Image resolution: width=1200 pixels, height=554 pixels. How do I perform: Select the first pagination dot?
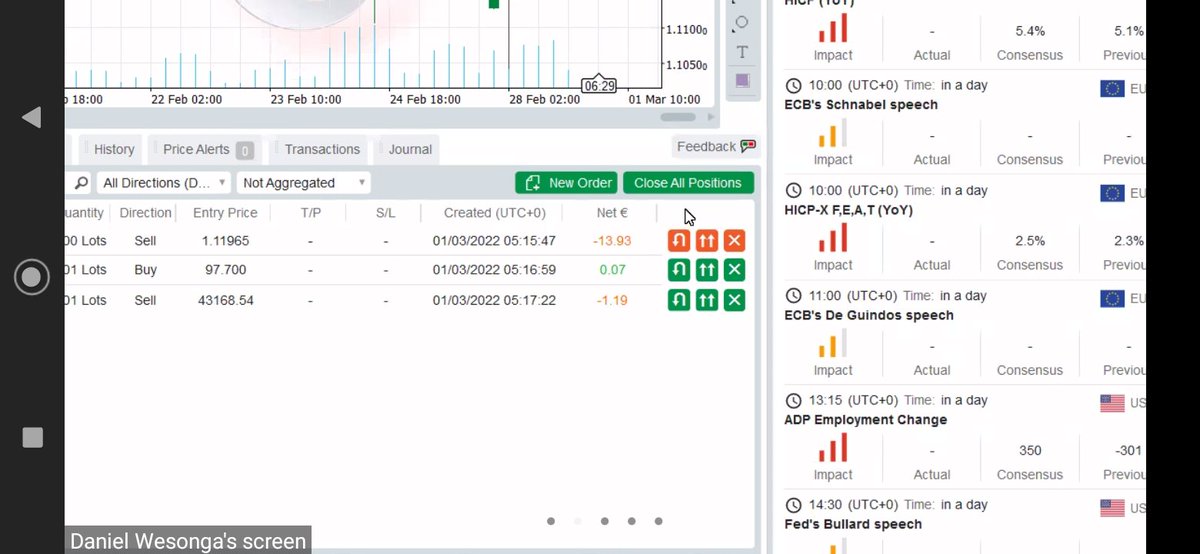tap(551, 521)
